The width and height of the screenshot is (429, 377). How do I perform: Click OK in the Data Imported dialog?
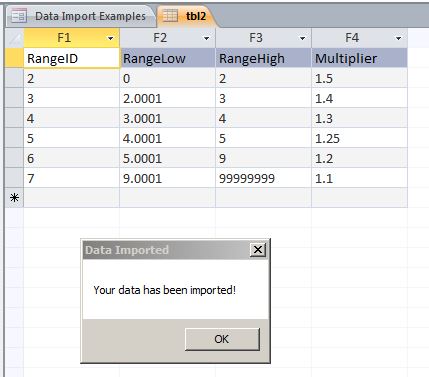coord(222,339)
